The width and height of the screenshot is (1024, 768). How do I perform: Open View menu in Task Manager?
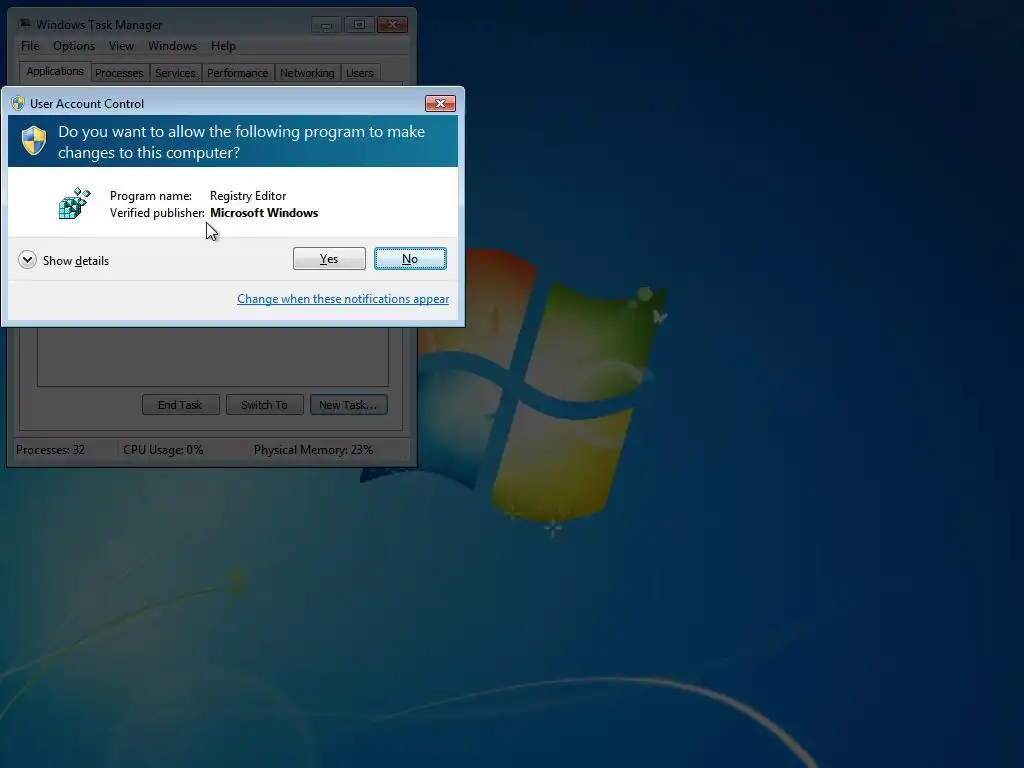pyautogui.click(x=121, y=46)
